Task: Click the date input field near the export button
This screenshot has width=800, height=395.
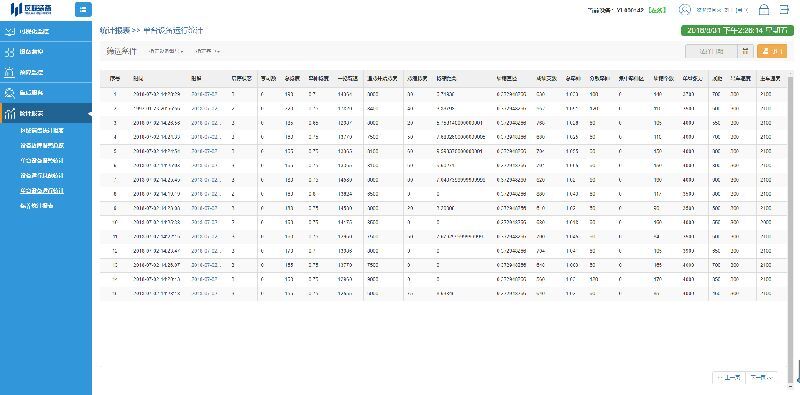Action: [712, 51]
